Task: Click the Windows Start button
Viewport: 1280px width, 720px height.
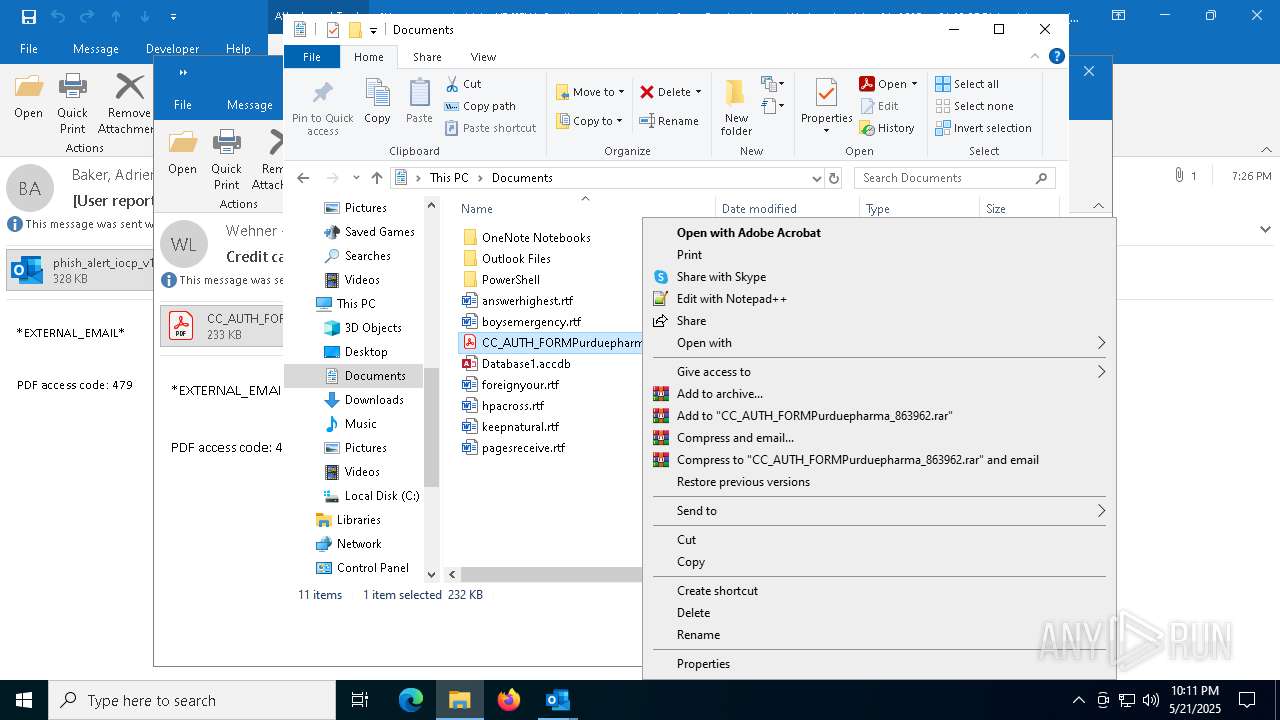Action: (24, 700)
